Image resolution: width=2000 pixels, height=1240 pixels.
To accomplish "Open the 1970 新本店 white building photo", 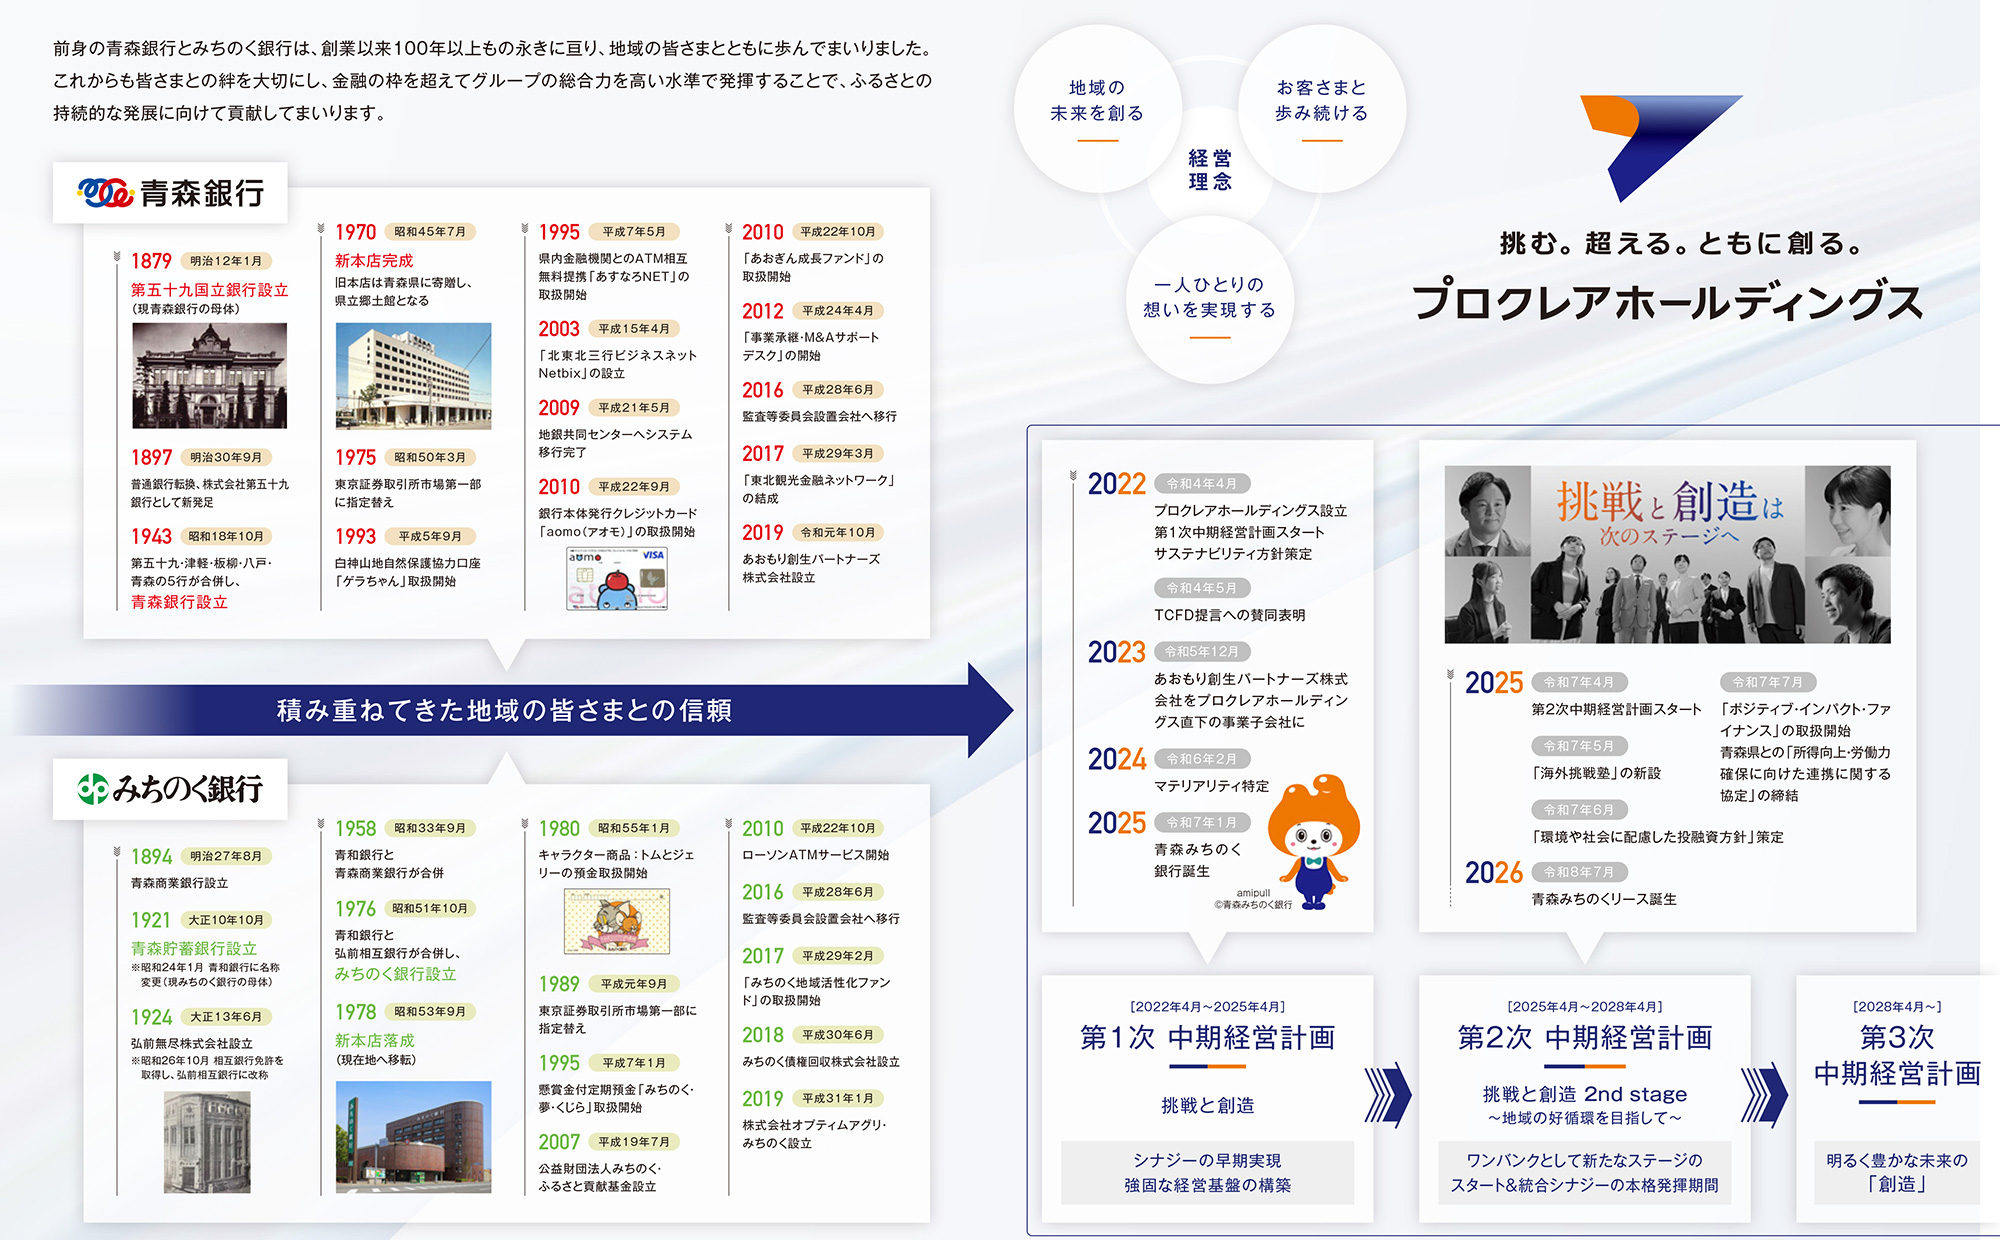I will coord(413,376).
